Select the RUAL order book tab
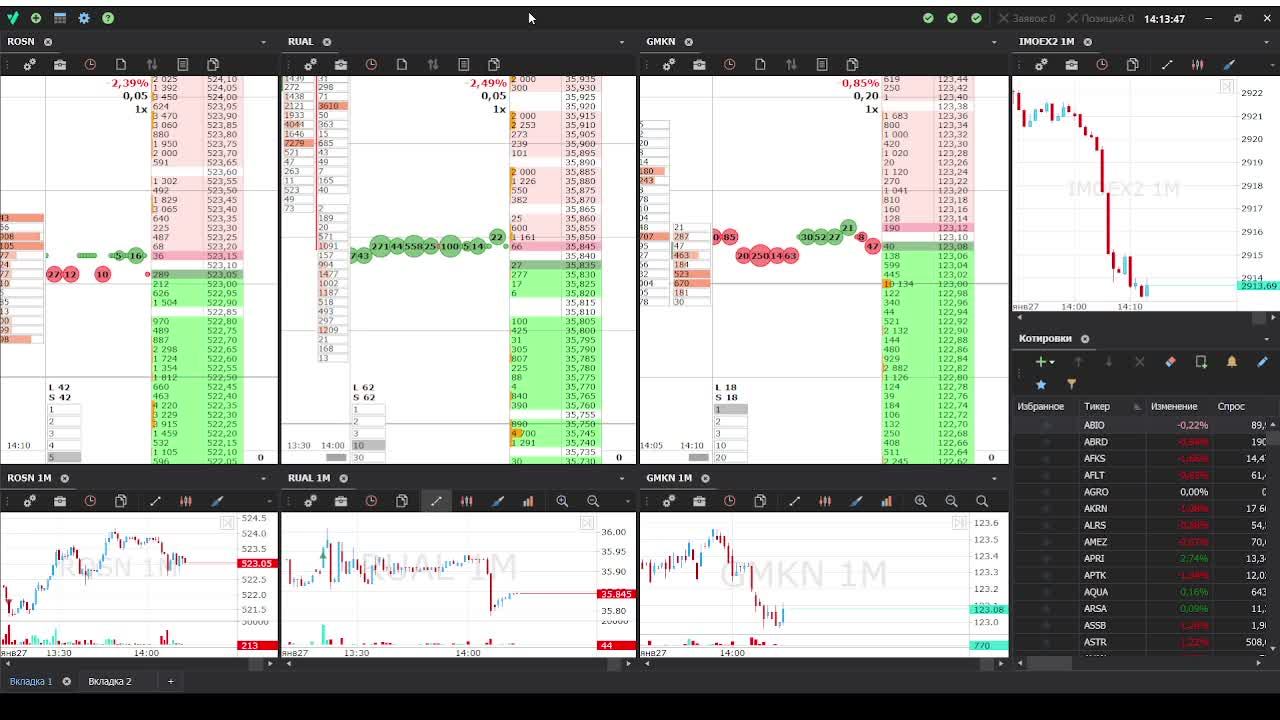This screenshot has height=720, width=1280. pyautogui.click(x=300, y=42)
